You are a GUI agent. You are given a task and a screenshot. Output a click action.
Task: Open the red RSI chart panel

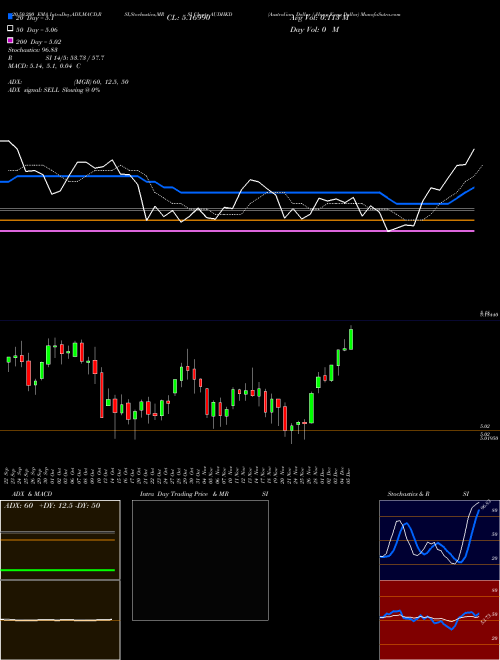pyautogui.click(x=439, y=620)
